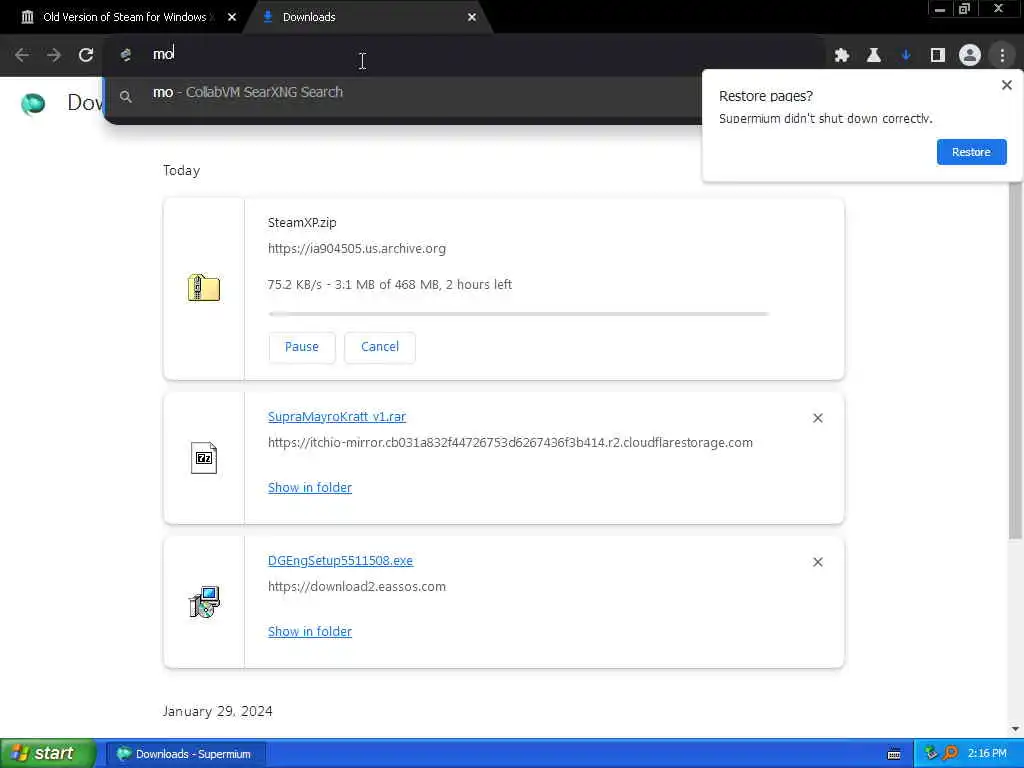Close the Downloads tab
Screen dimensions: 1024x768
coord(472,18)
